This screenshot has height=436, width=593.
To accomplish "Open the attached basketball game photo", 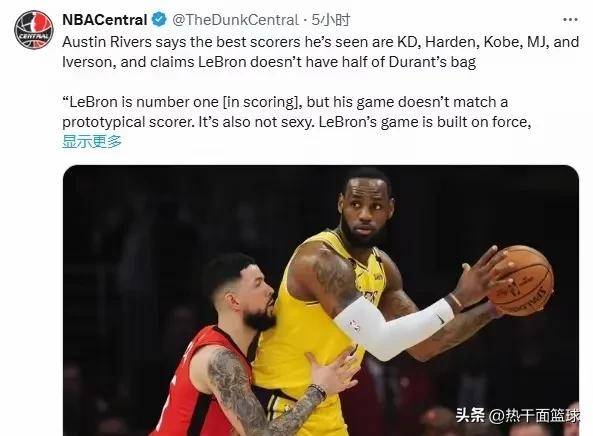I will pos(321,300).
